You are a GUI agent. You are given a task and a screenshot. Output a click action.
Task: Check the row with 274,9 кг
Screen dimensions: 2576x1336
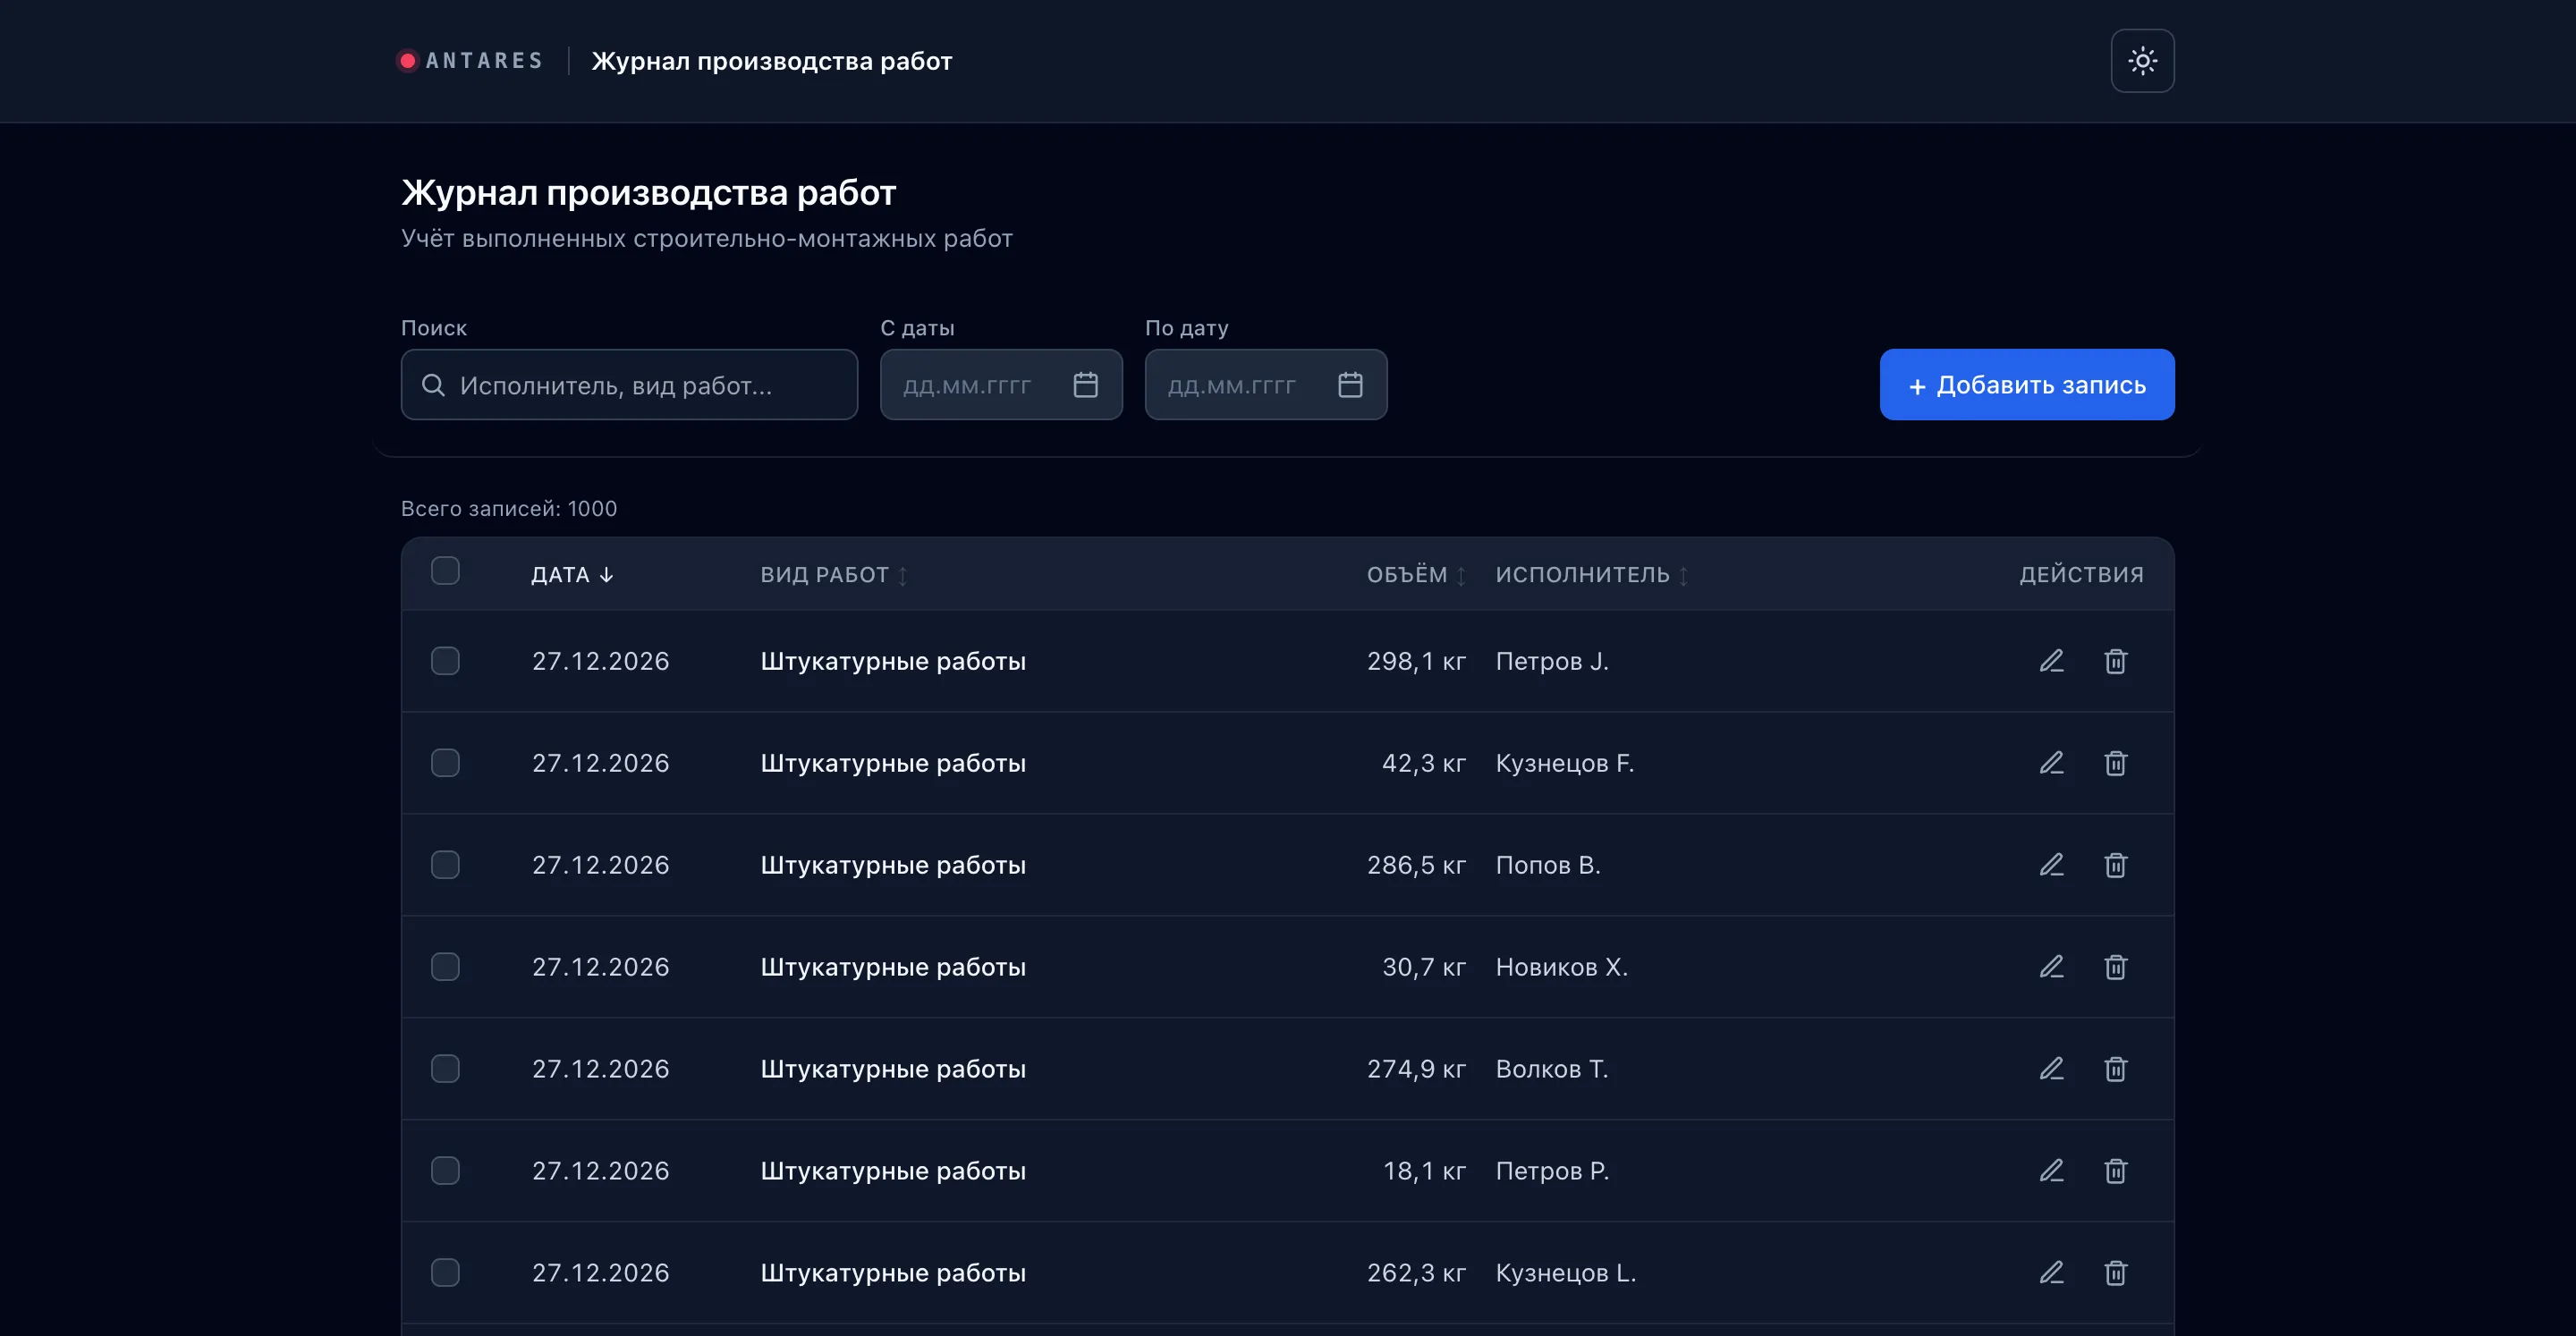coord(445,1069)
